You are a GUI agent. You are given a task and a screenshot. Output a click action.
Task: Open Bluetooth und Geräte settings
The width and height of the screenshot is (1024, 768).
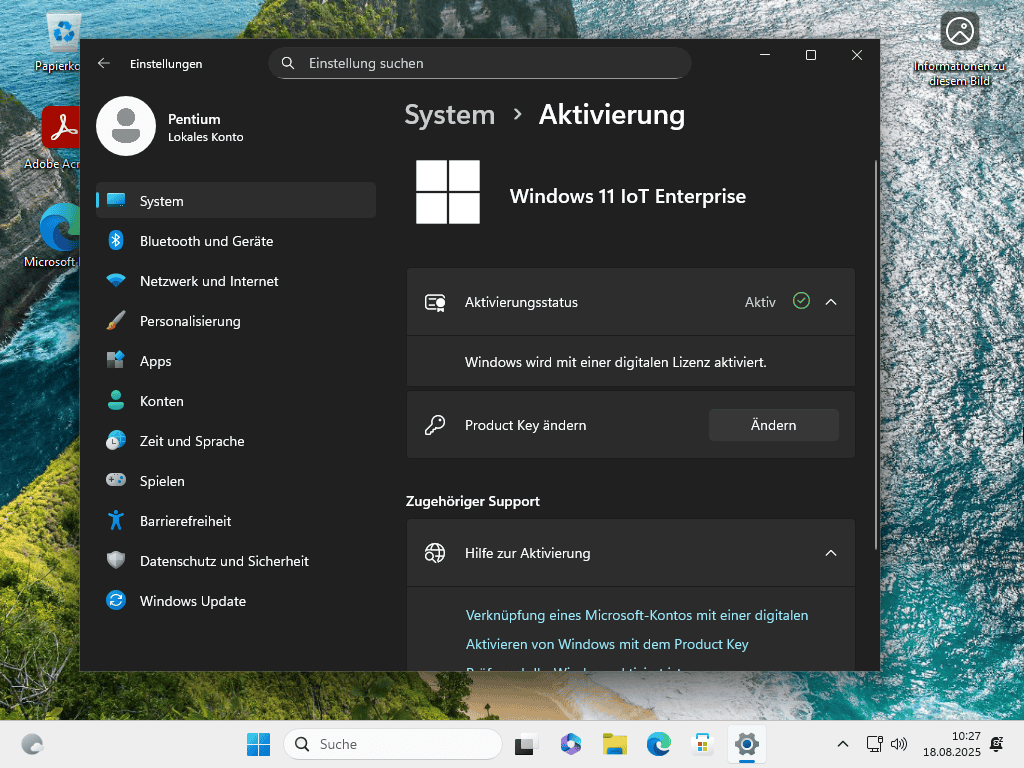tap(206, 241)
